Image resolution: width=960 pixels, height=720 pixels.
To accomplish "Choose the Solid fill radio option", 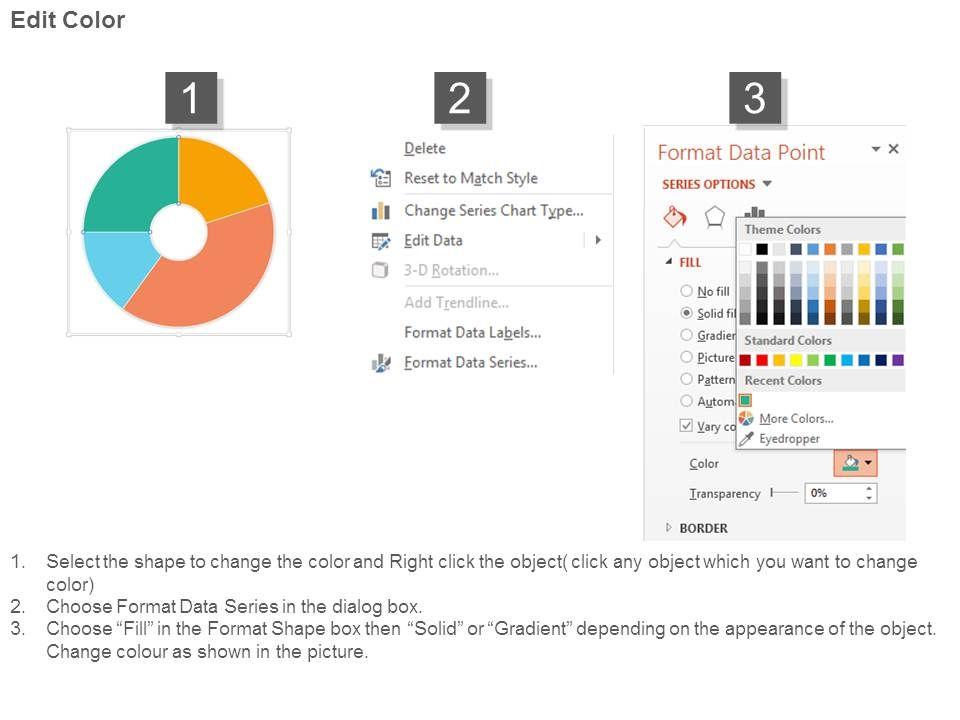I will 687,313.
